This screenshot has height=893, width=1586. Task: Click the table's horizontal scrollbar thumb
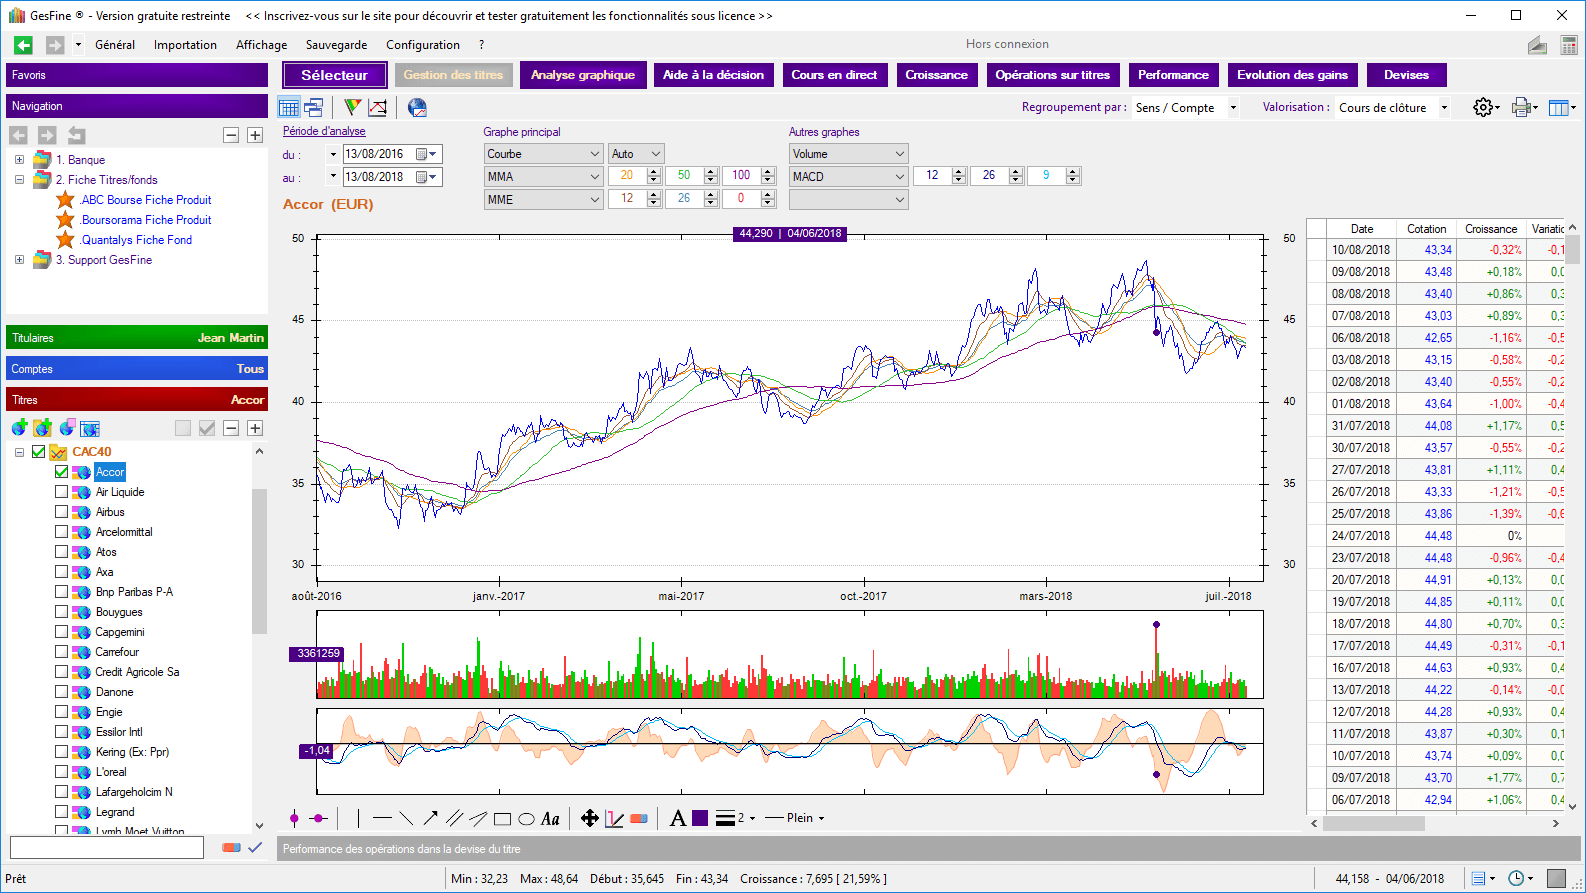(x=1374, y=823)
